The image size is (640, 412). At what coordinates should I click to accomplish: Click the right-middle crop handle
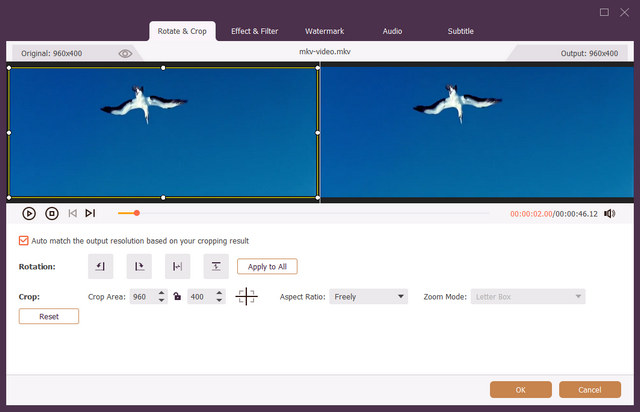click(318, 133)
